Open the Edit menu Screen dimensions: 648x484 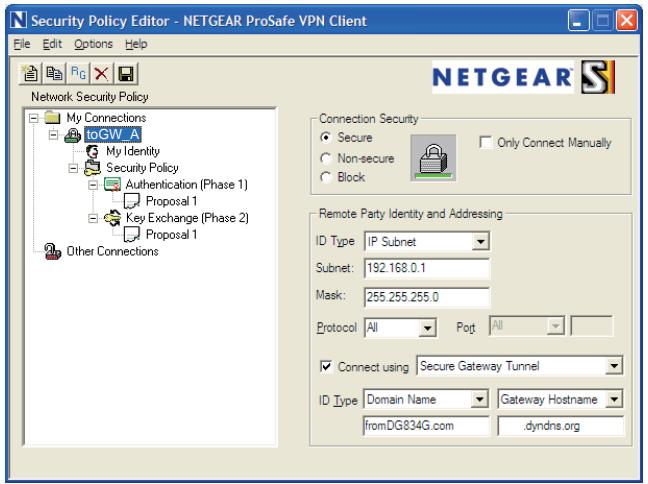point(52,44)
